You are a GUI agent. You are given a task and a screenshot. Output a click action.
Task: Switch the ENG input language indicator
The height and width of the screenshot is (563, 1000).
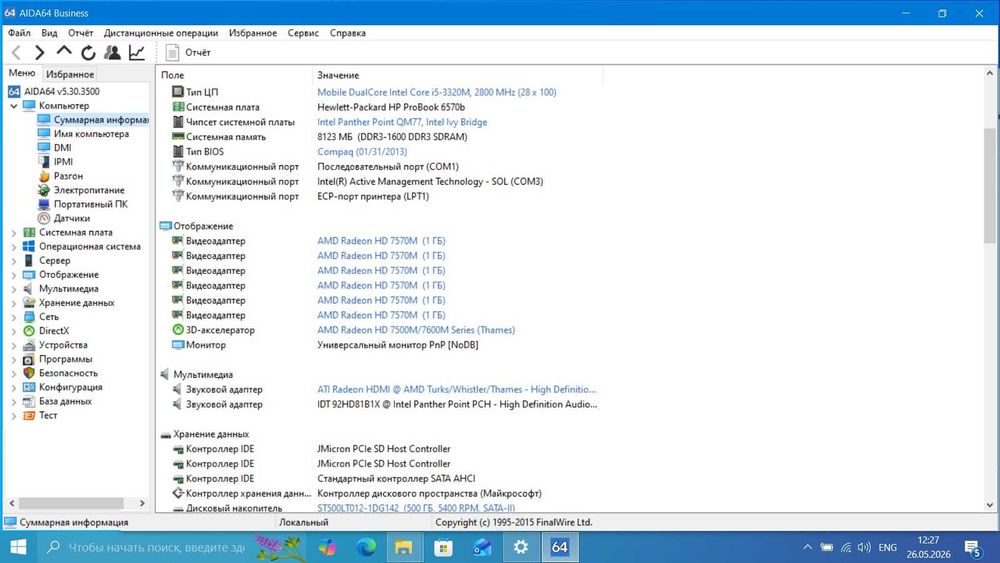(x=887, y=547)
